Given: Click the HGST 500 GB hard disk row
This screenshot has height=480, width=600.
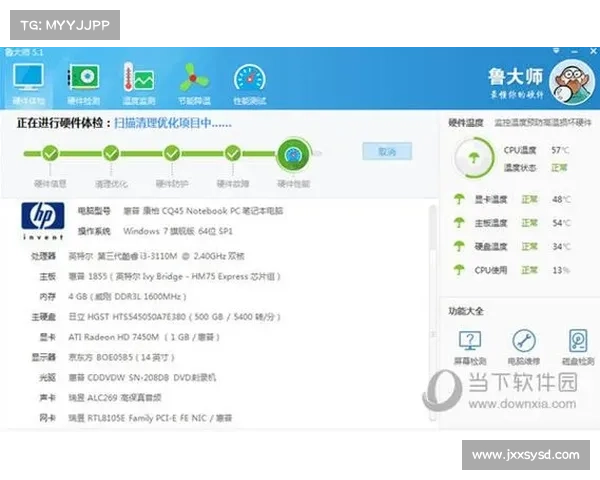Looking at the screenshot, I should click(156, 317).
